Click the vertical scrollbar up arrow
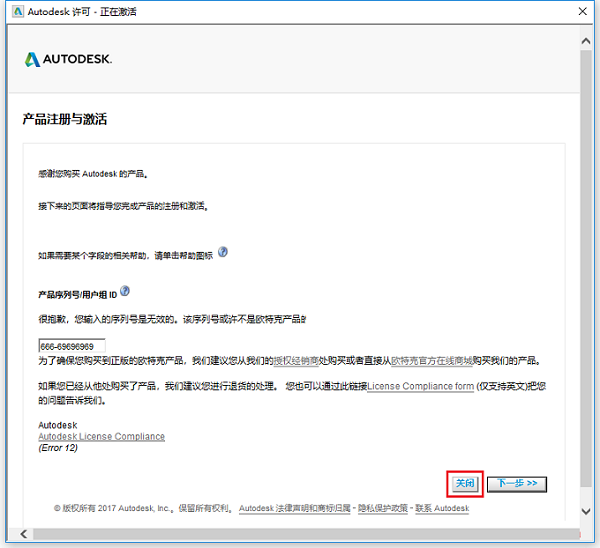The width and height of the screenshot is (600, 548). (586, 41)
